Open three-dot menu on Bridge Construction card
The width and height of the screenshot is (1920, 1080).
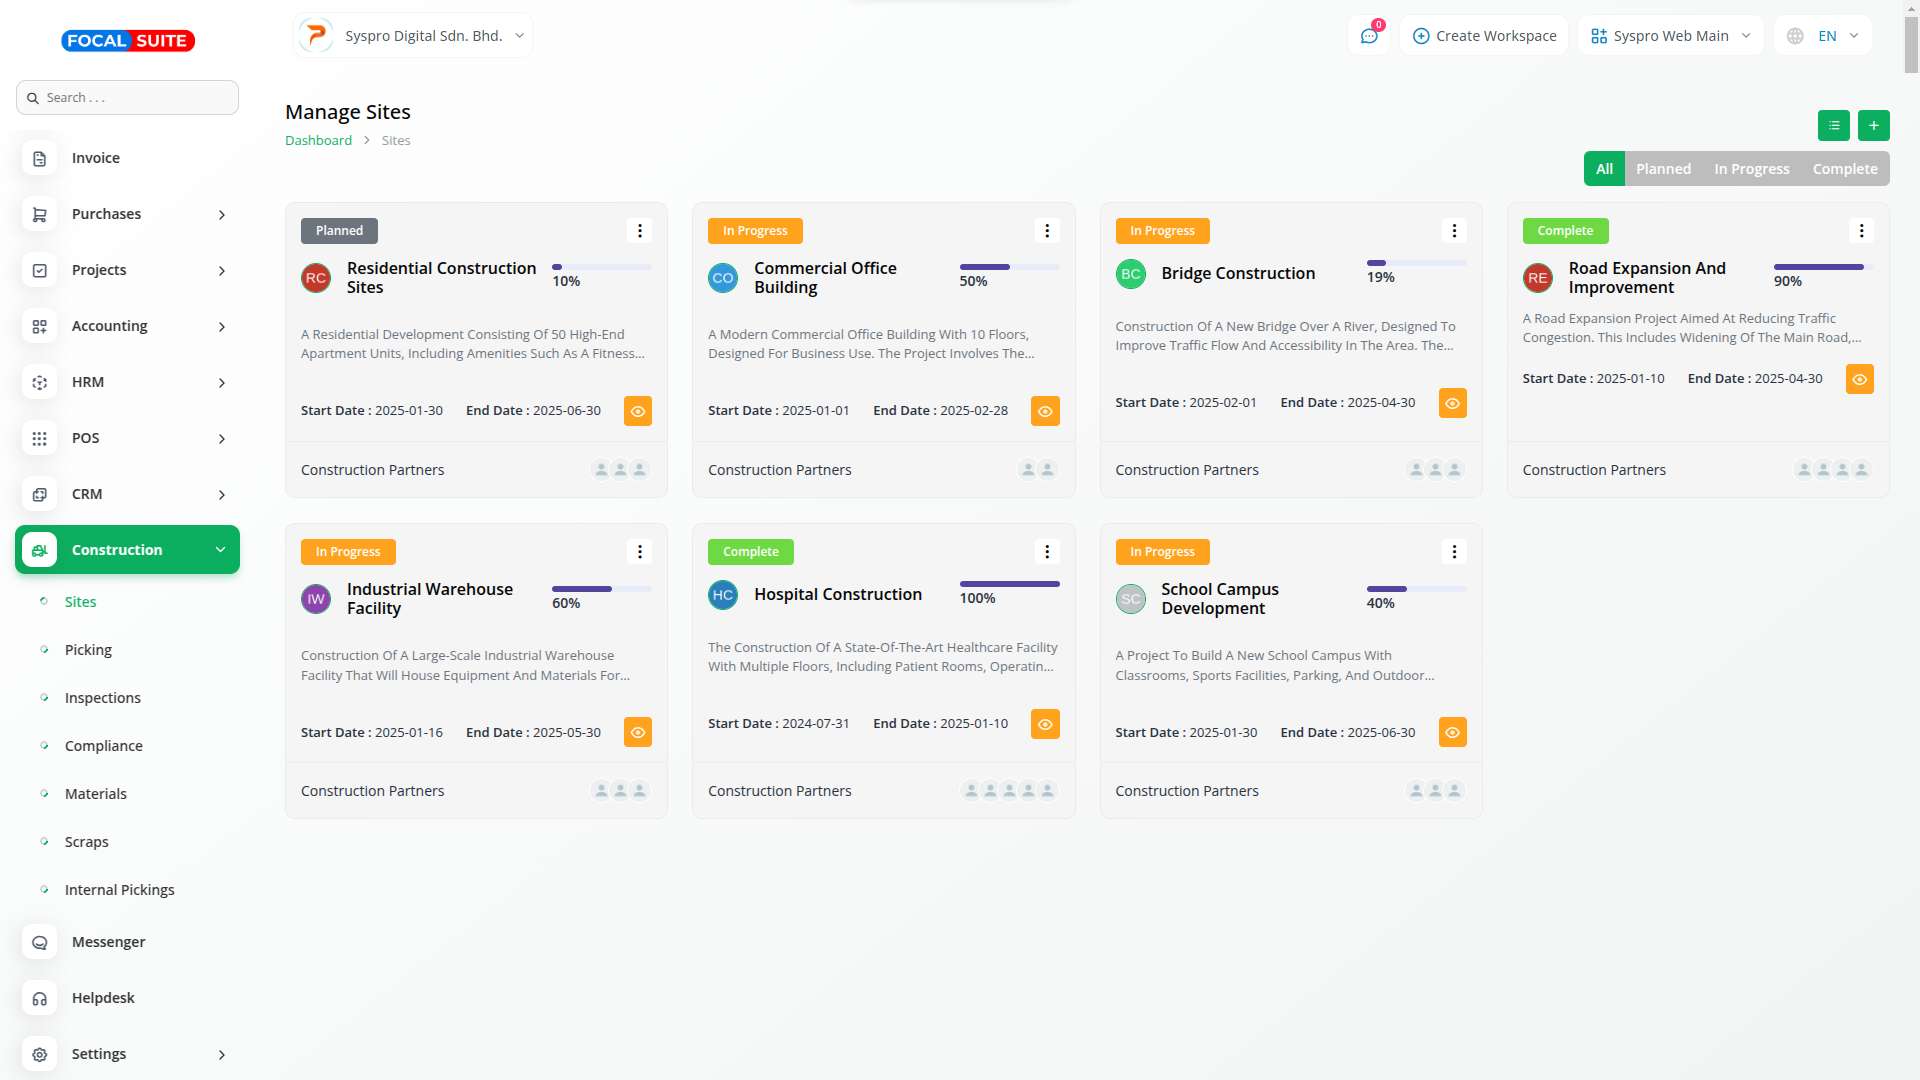pos(1454,231)
